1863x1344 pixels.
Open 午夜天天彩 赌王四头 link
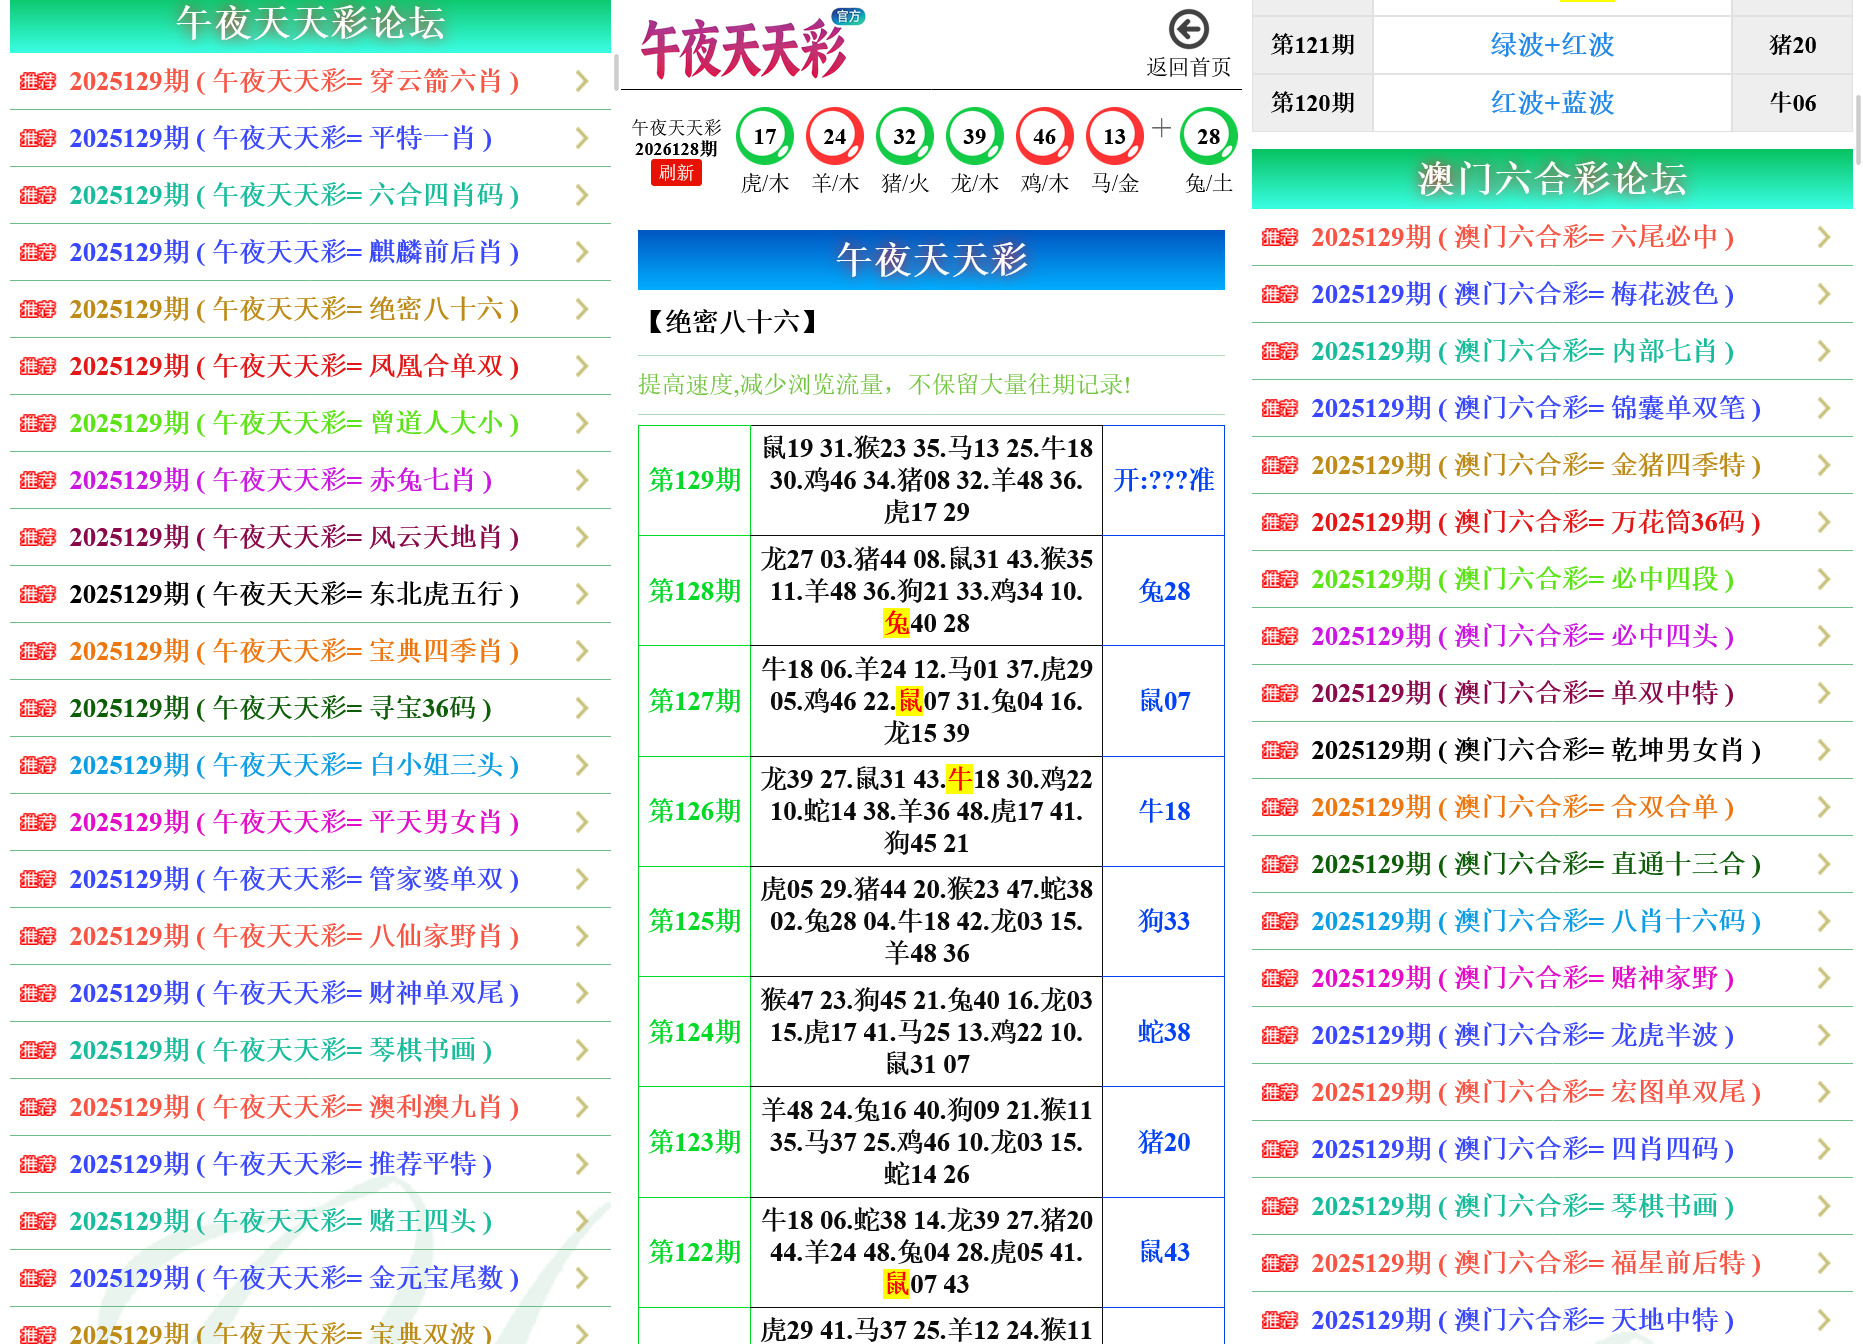(x=281, y=1221)
